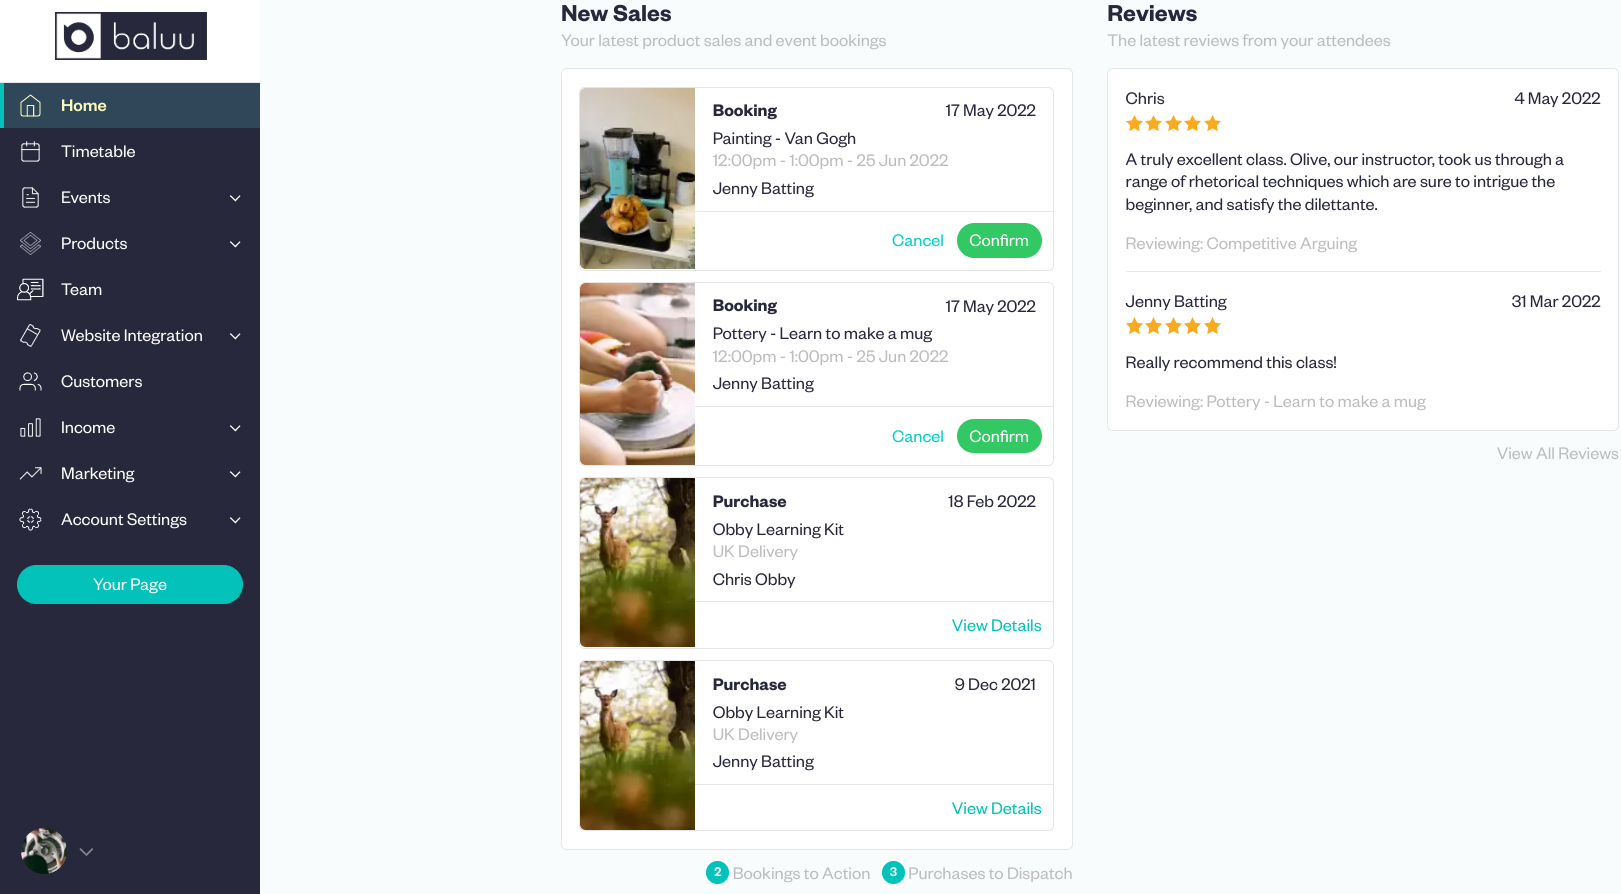Image resolution: width=1621 pixels, height=894 pixels.
Task: Select the Team members icon
Action: 31,289
